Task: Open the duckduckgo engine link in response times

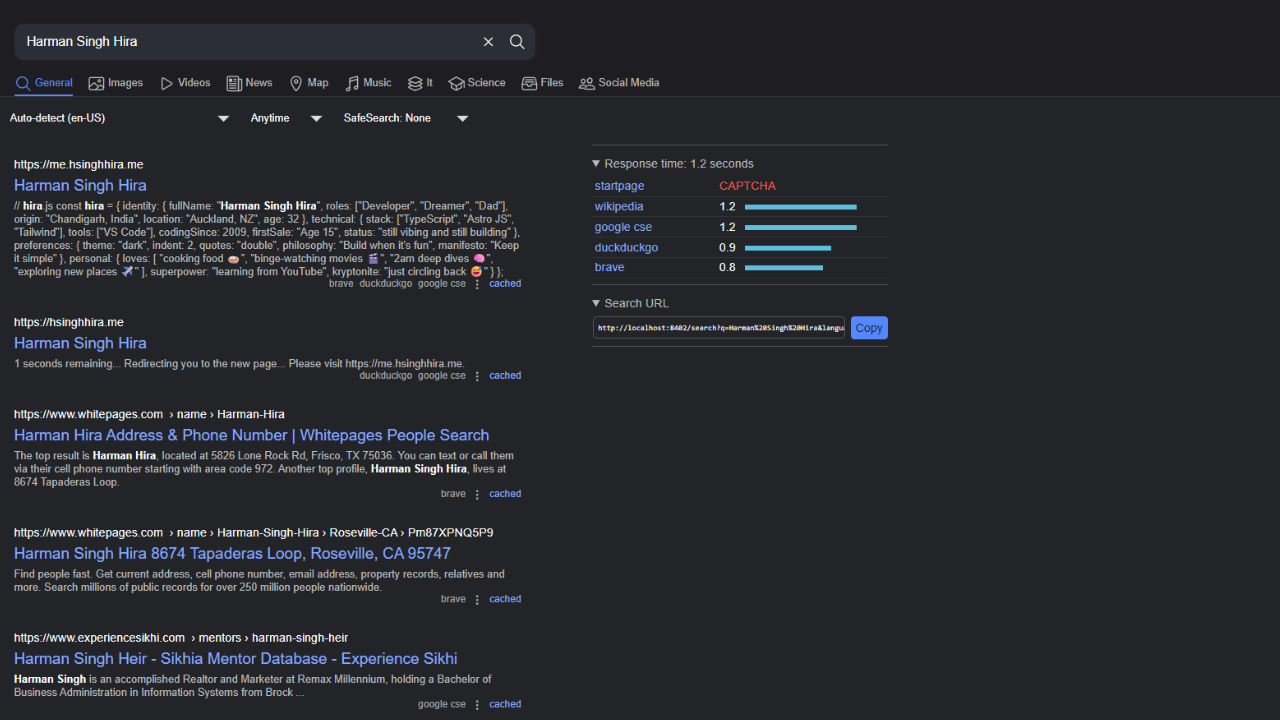Action: [x=626, y=248]
